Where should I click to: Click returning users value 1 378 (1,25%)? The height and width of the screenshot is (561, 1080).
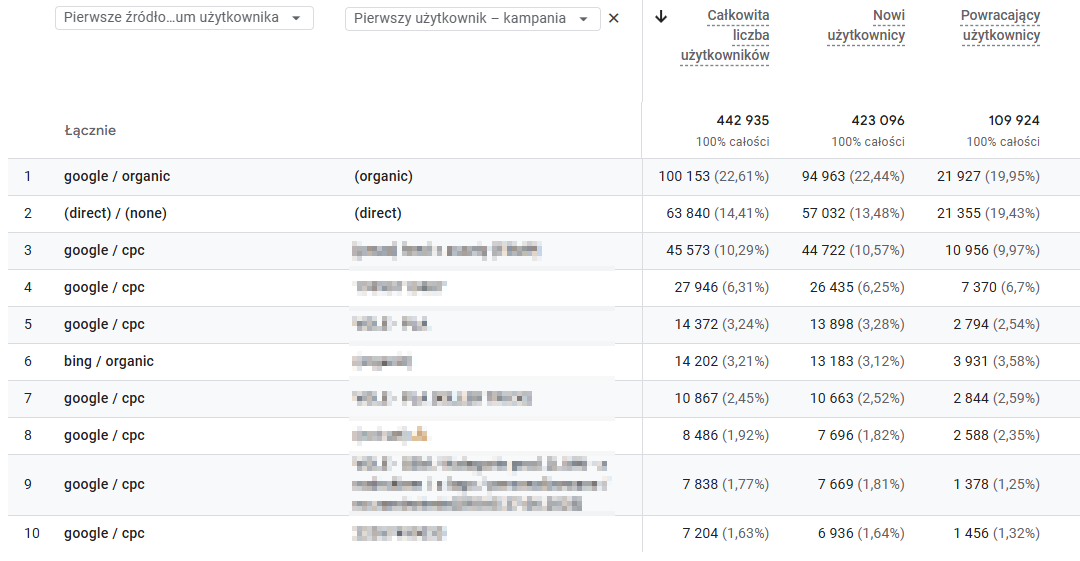997,484
